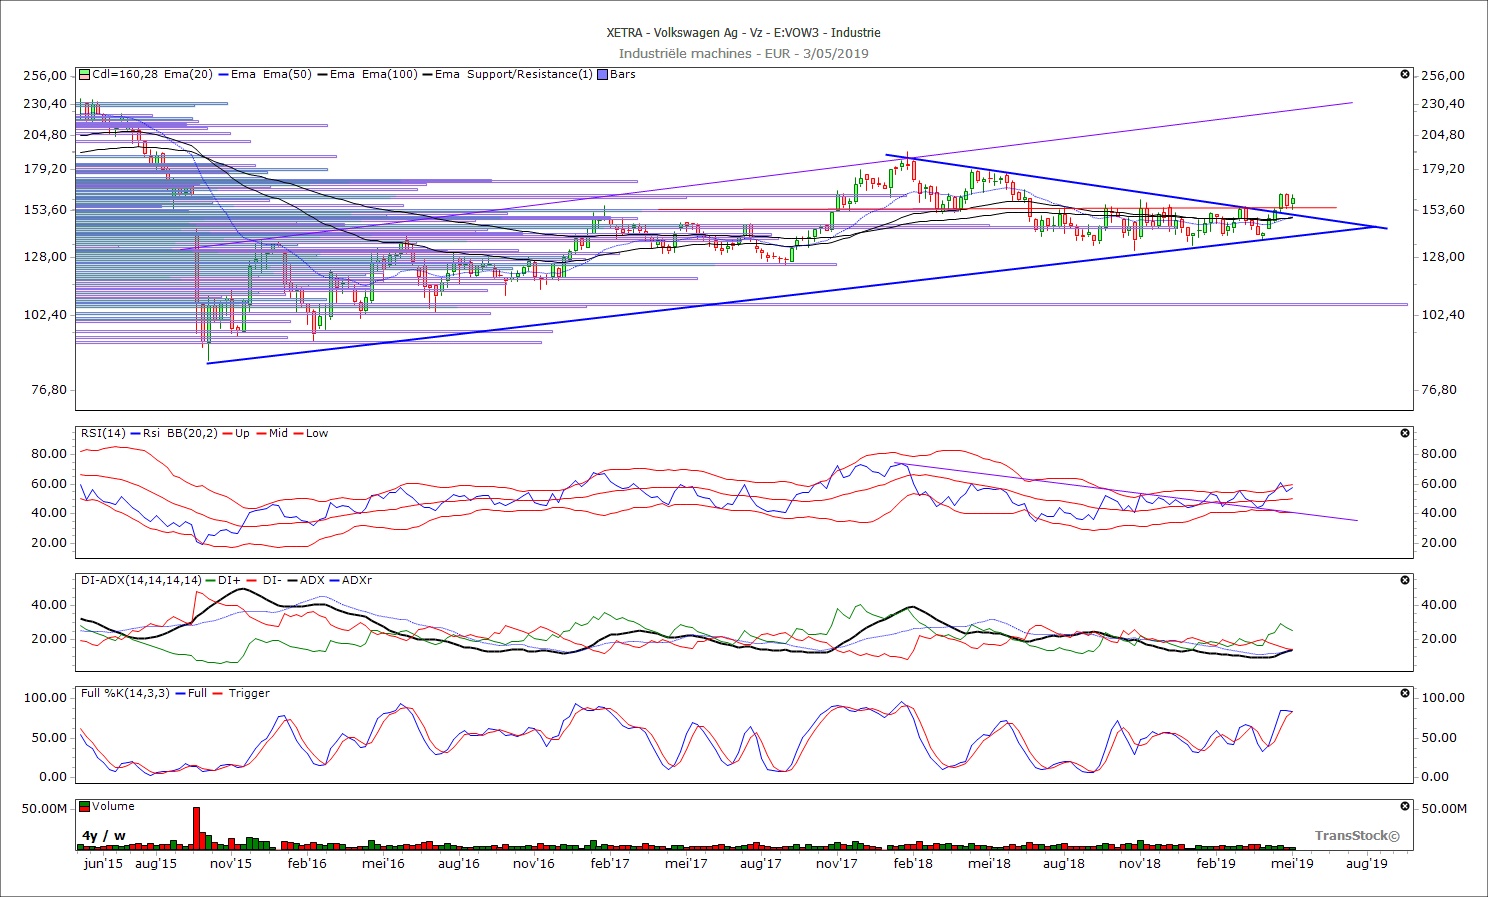Click the jun'15 date axis label

pos(103,863)
